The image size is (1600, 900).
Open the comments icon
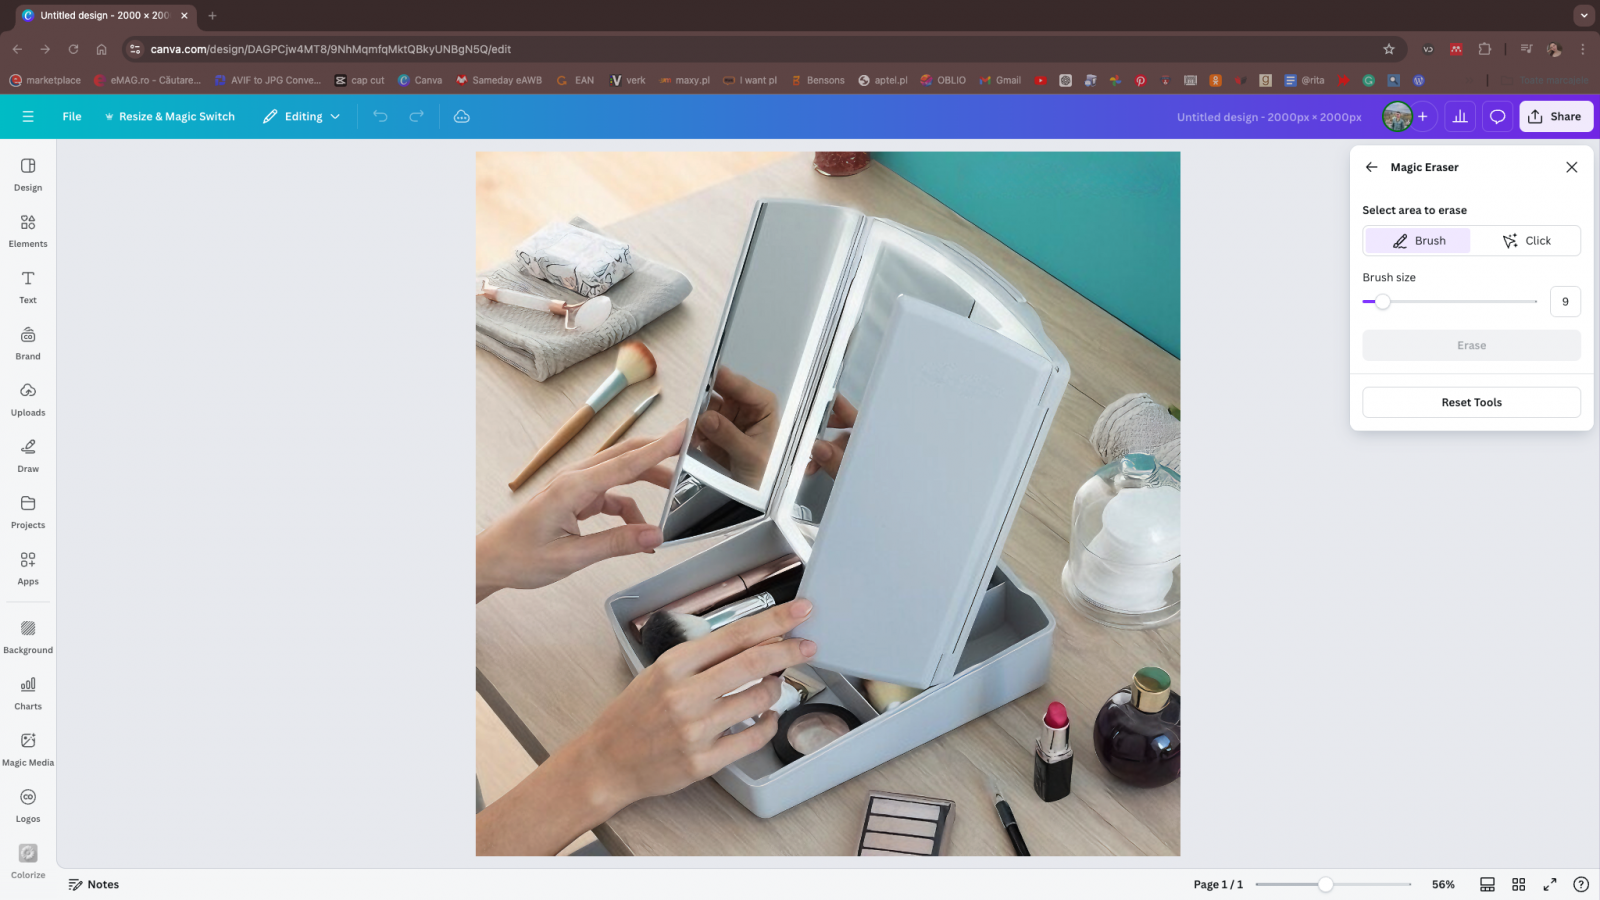pos(1497,116)
